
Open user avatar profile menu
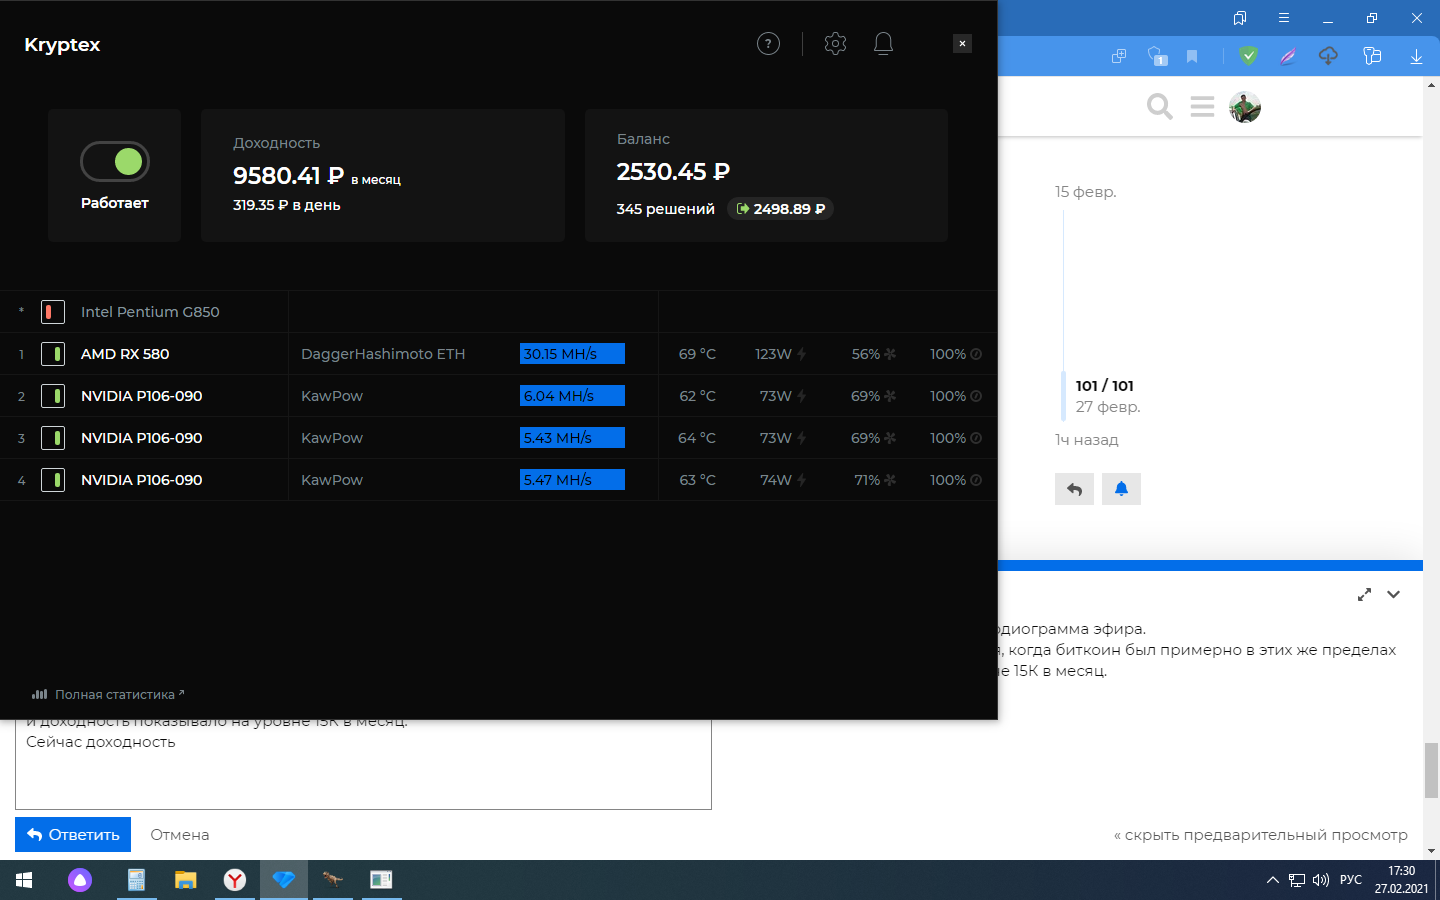pyautogui.click(x=1245, y=106)
